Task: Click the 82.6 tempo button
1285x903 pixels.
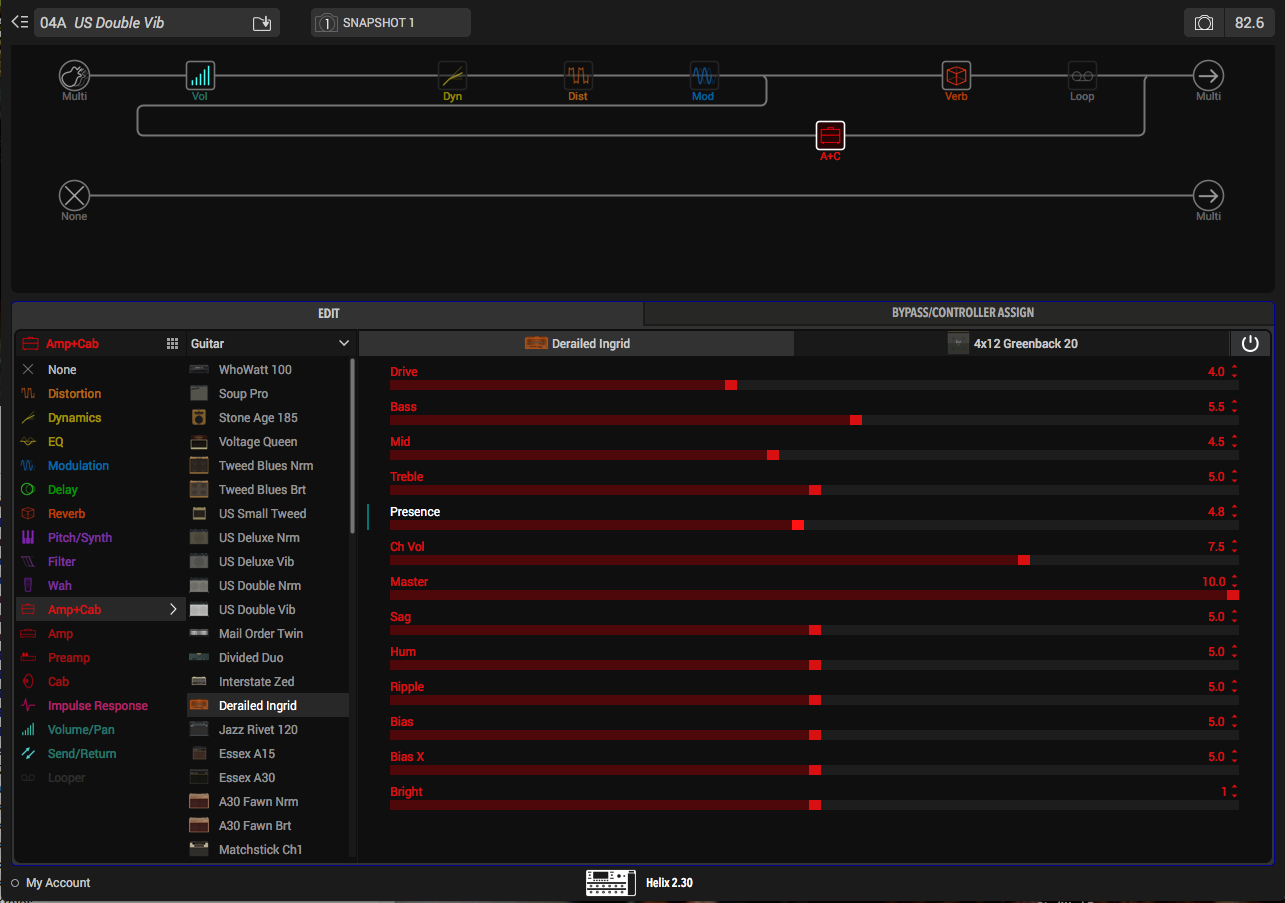Action: click(1249, 23)
